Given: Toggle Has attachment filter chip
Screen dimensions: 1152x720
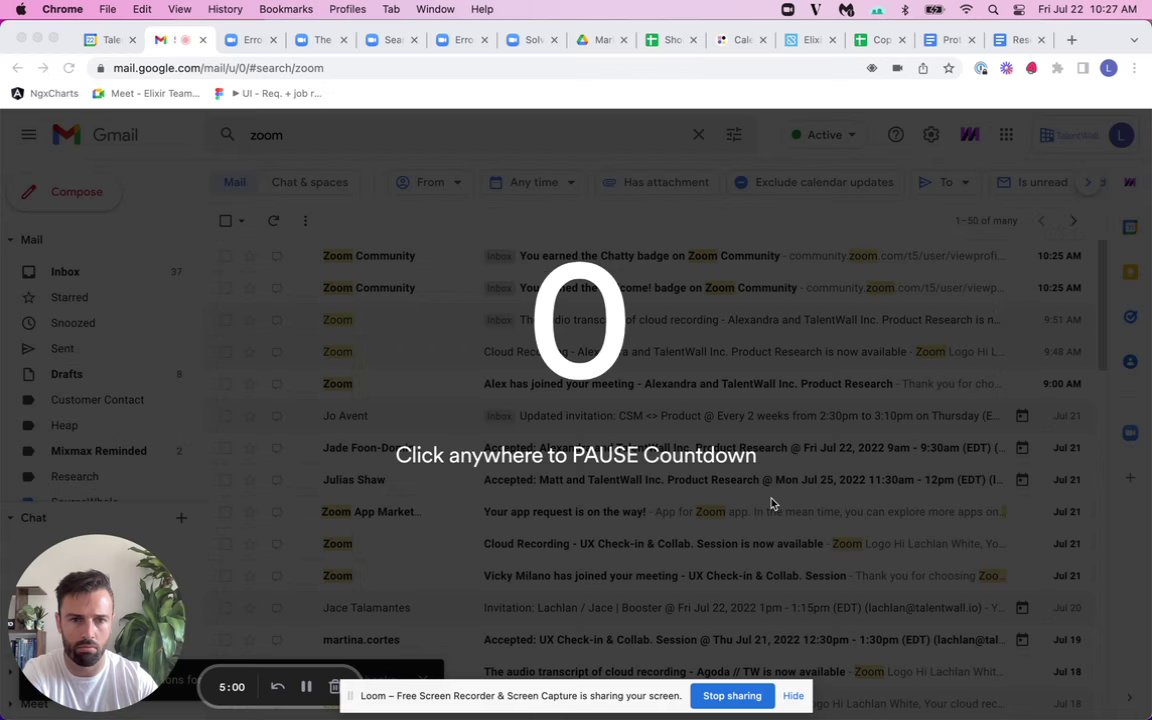Looking at the screenshot, I should [x=656, y=182].
